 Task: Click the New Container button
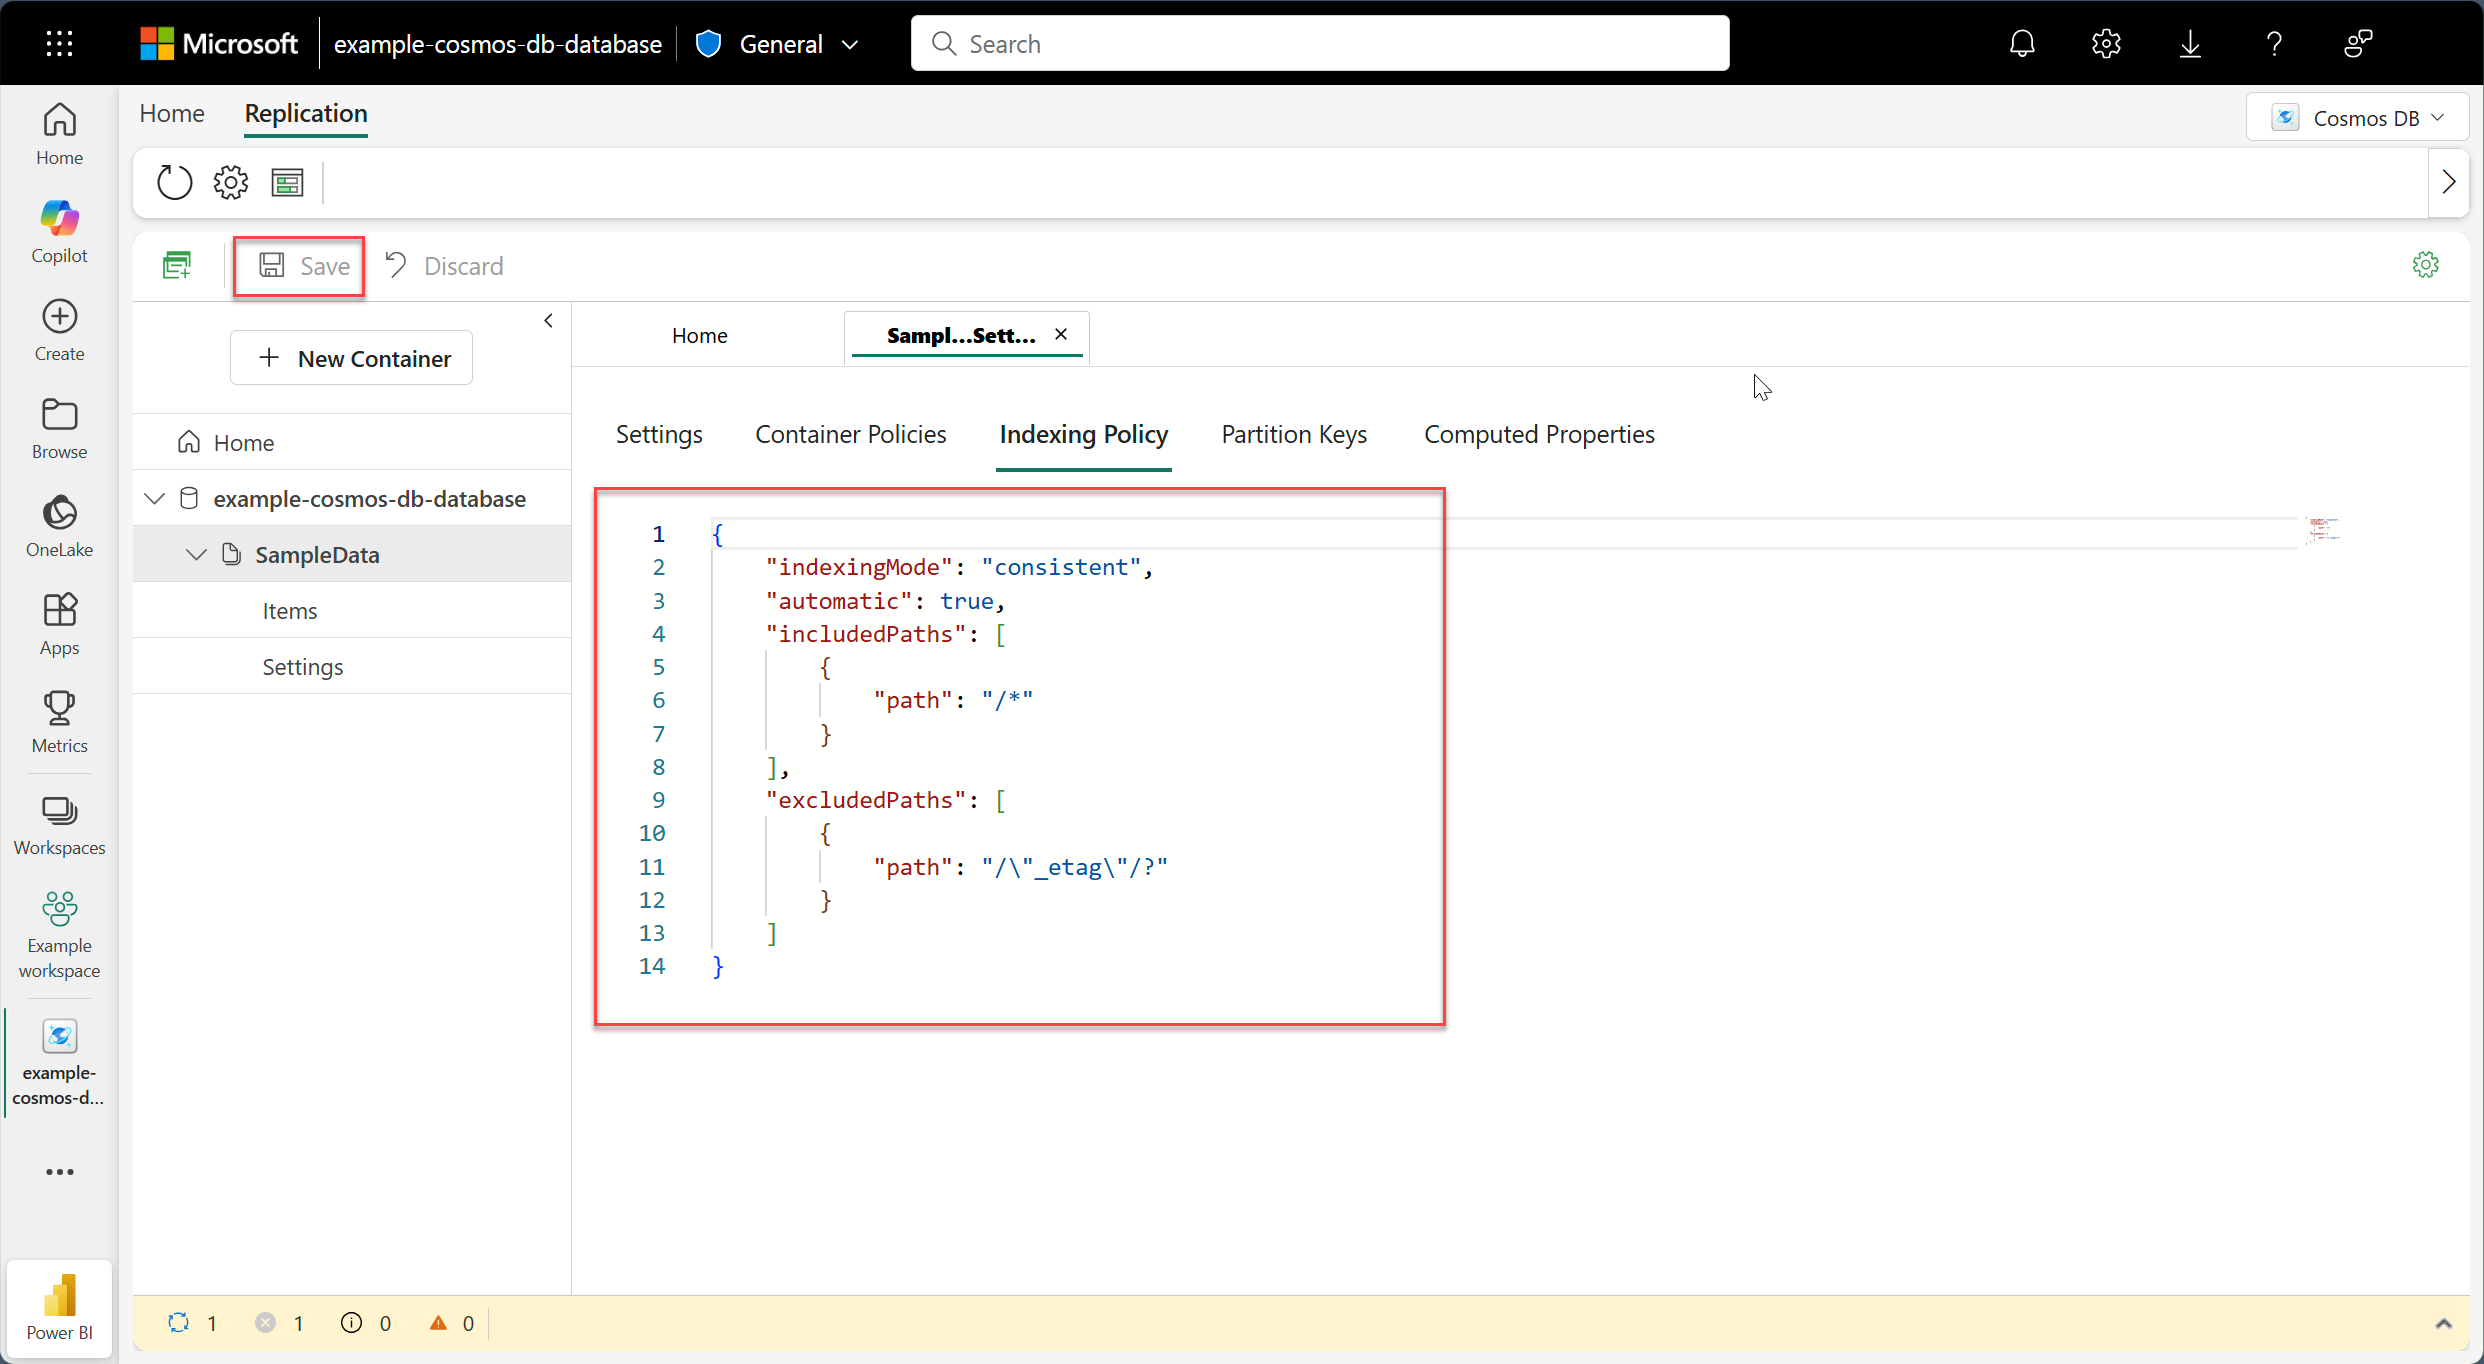click(x=352, y=358)
